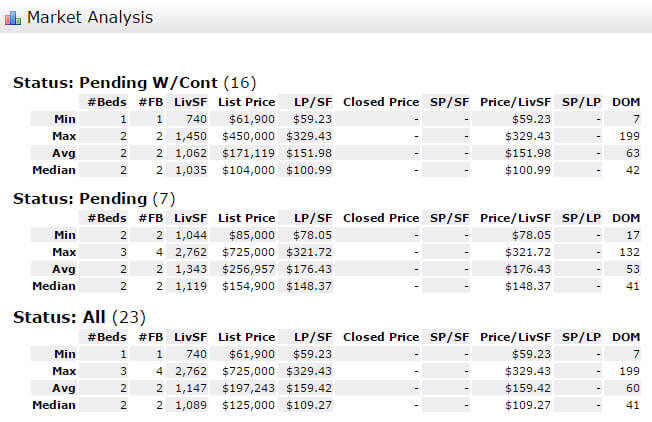Click Closed Price header in the All table
Image resolution: width=652 pixels, height=422 pixels.
point(381,336)
